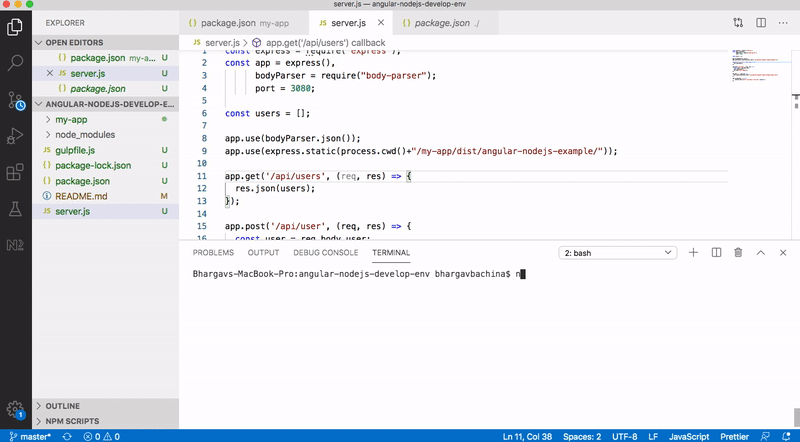
Task: Open the Extensions view
Action: tap(15, 172)
